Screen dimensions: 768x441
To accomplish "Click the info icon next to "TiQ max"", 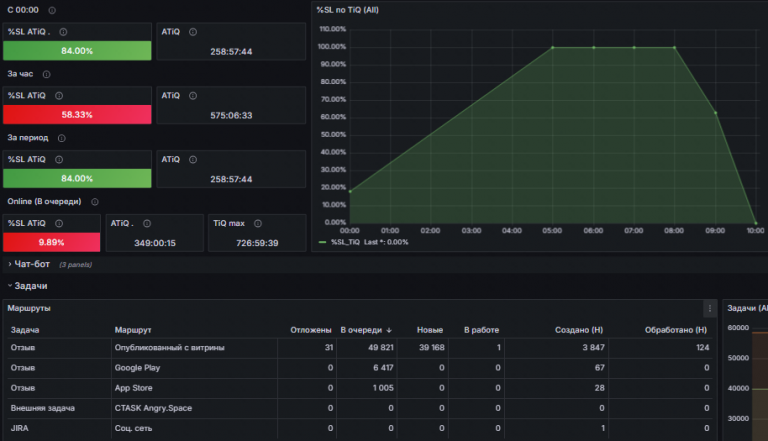I will (x=258, y=223).
